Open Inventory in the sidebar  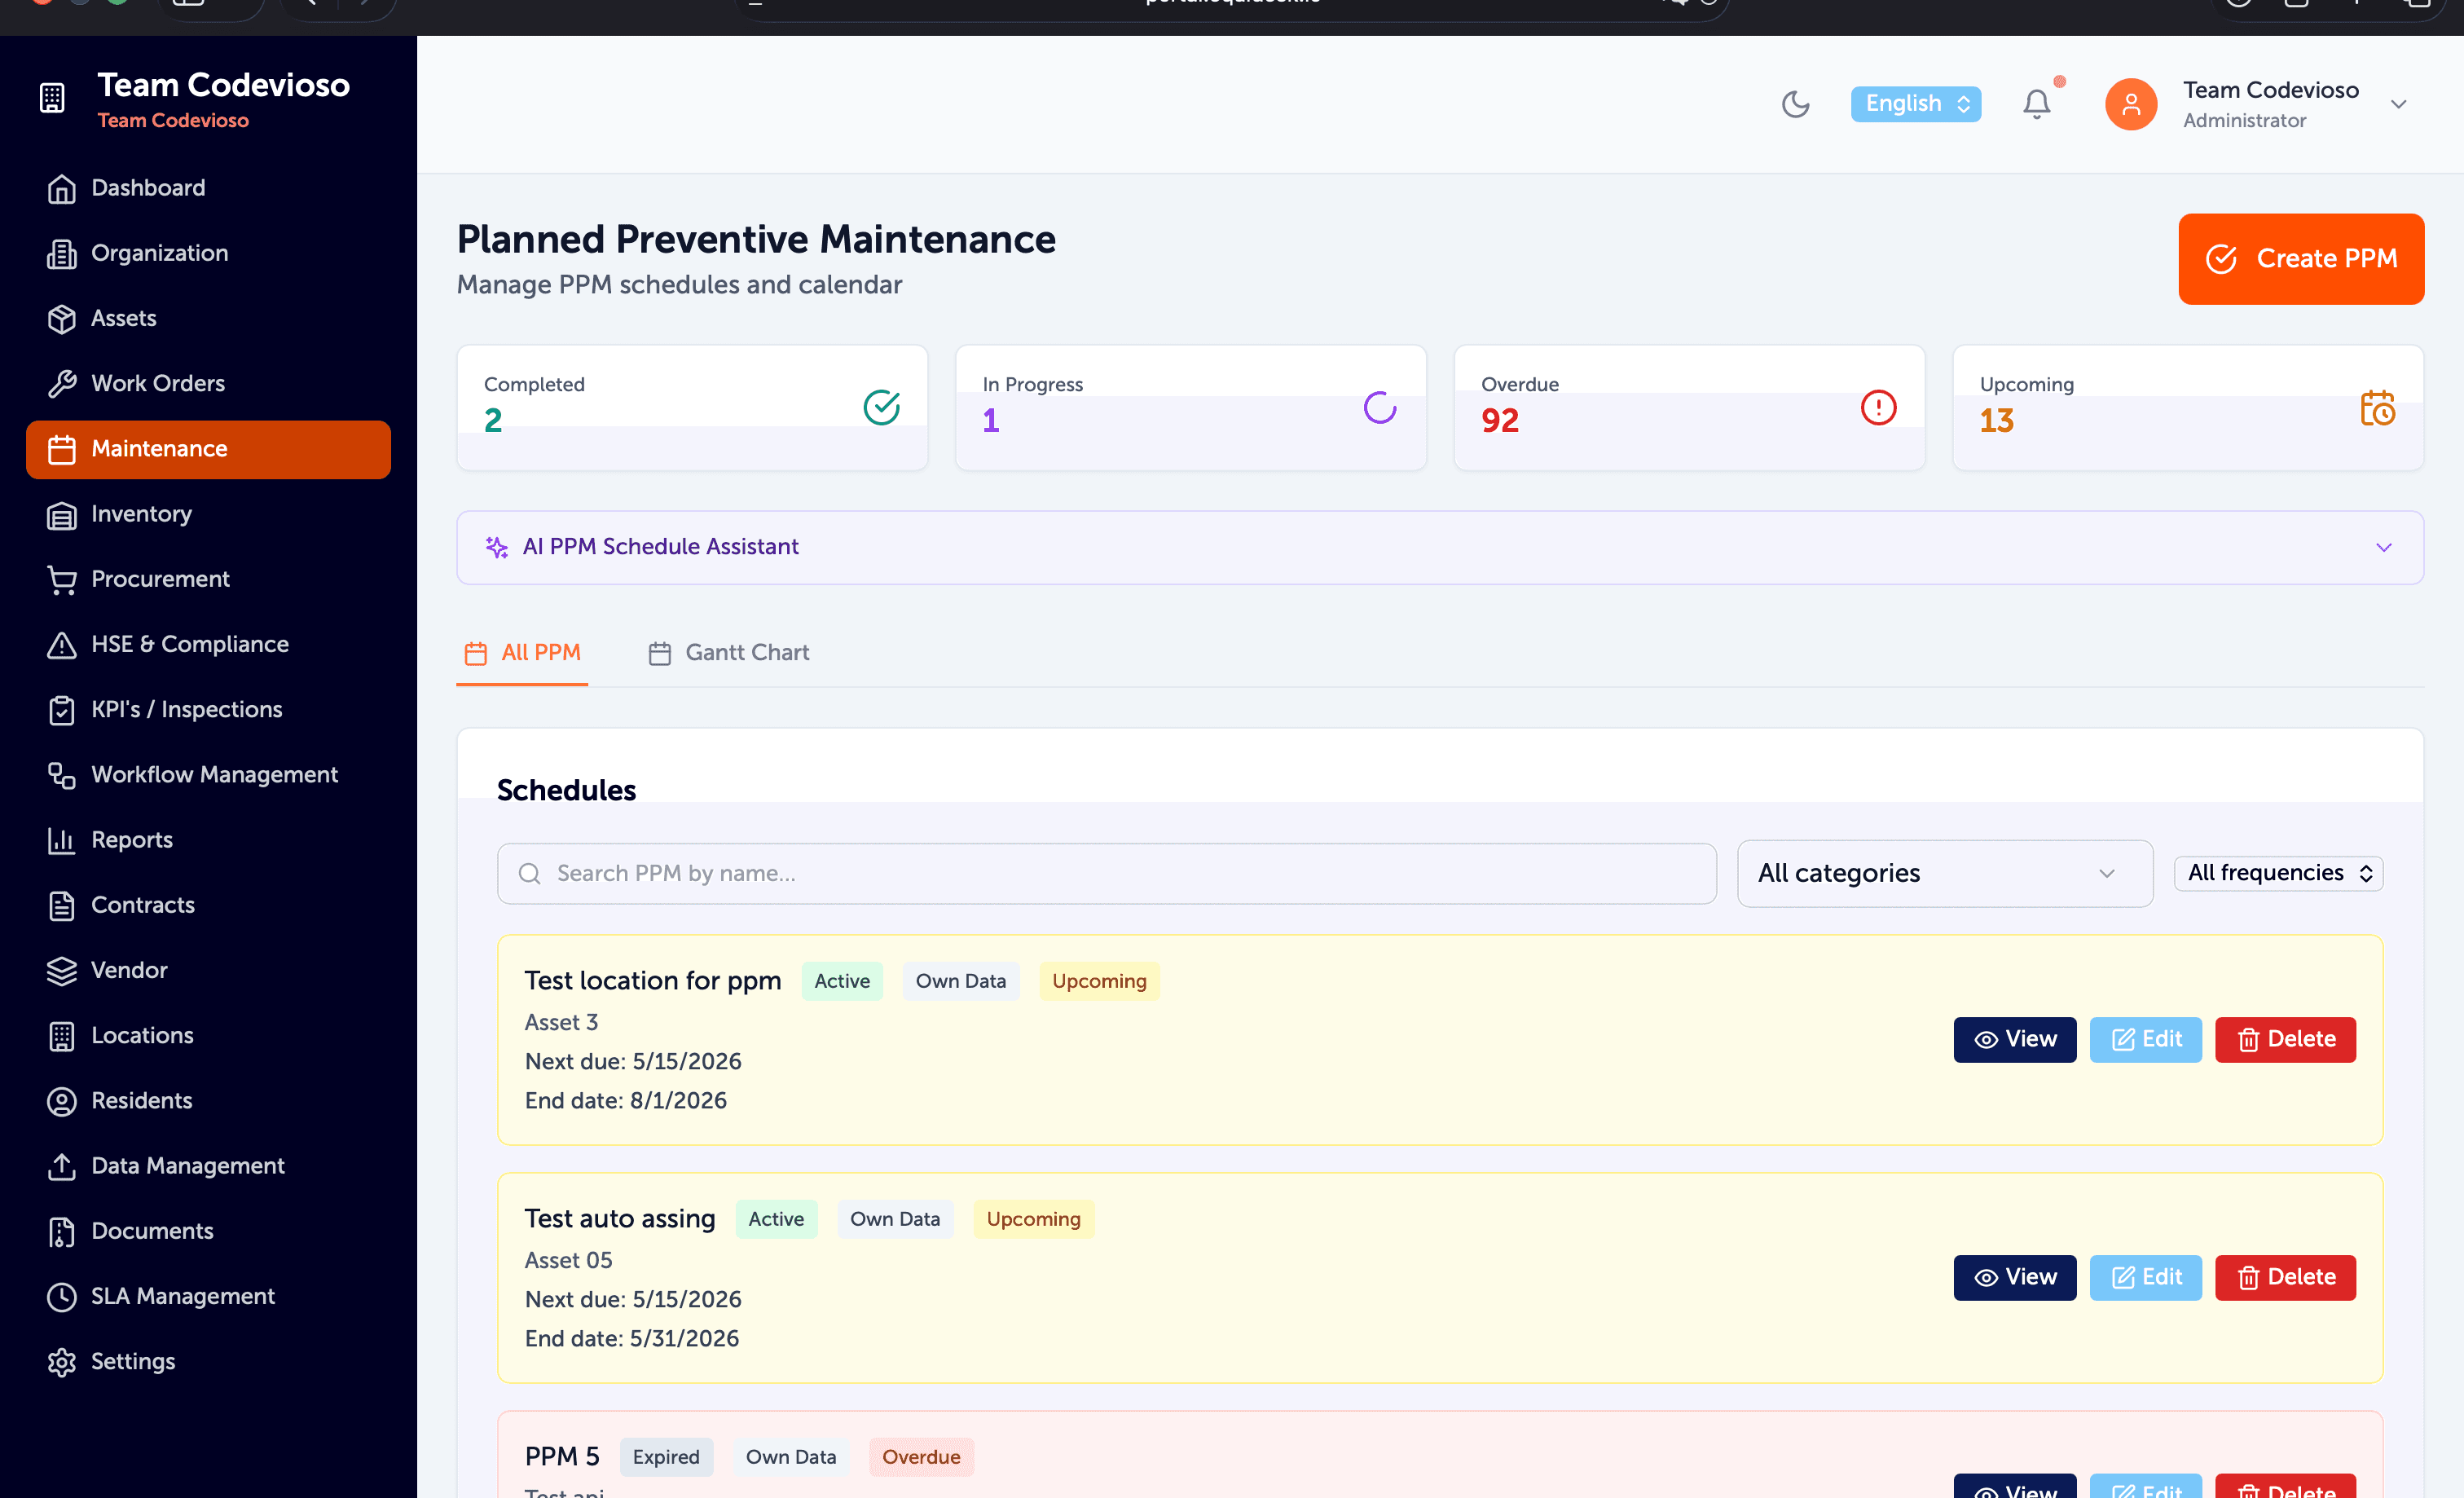tap(208, 514)
